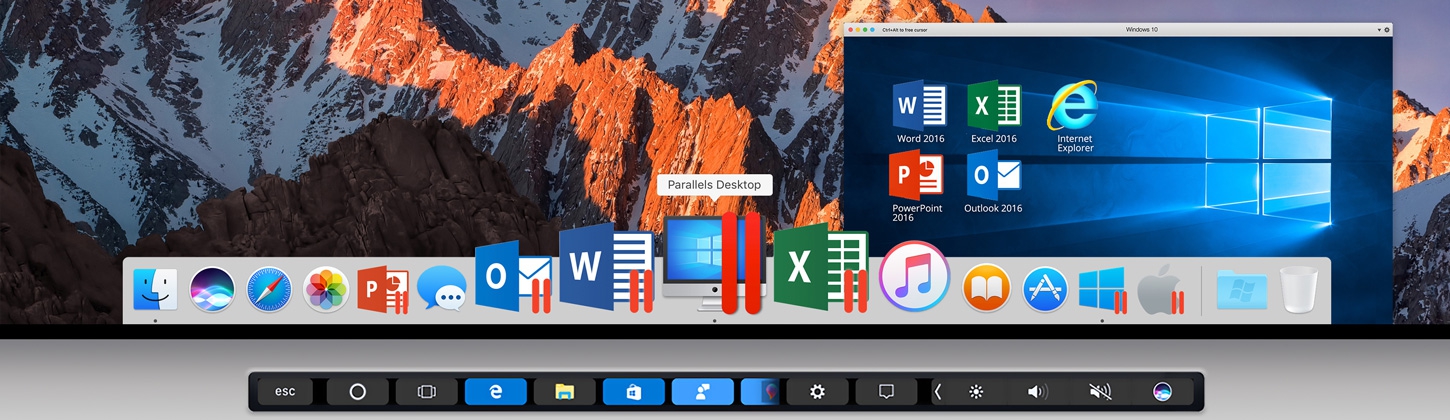1450x420 pixels.
Task: Open the Windows 10 VM Dock icon
Action: [x=1103, y=290]
